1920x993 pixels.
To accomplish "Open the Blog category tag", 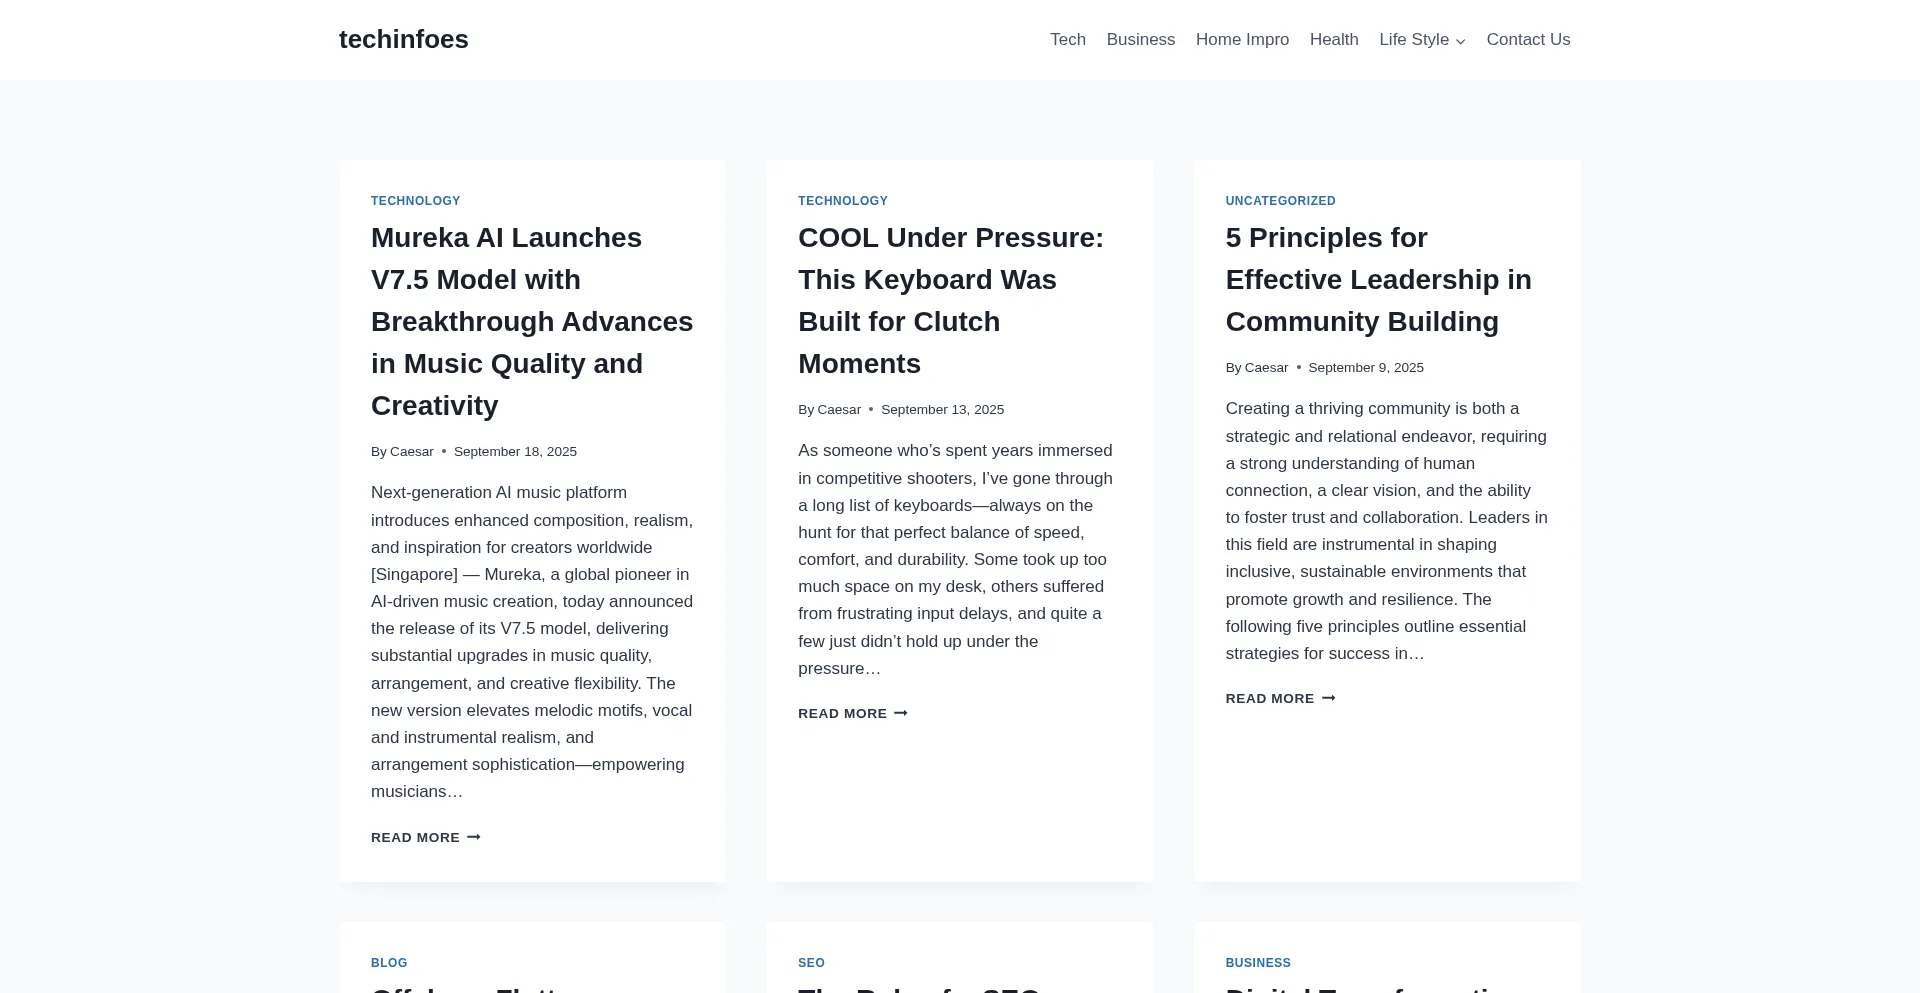I will click(389, 963).
